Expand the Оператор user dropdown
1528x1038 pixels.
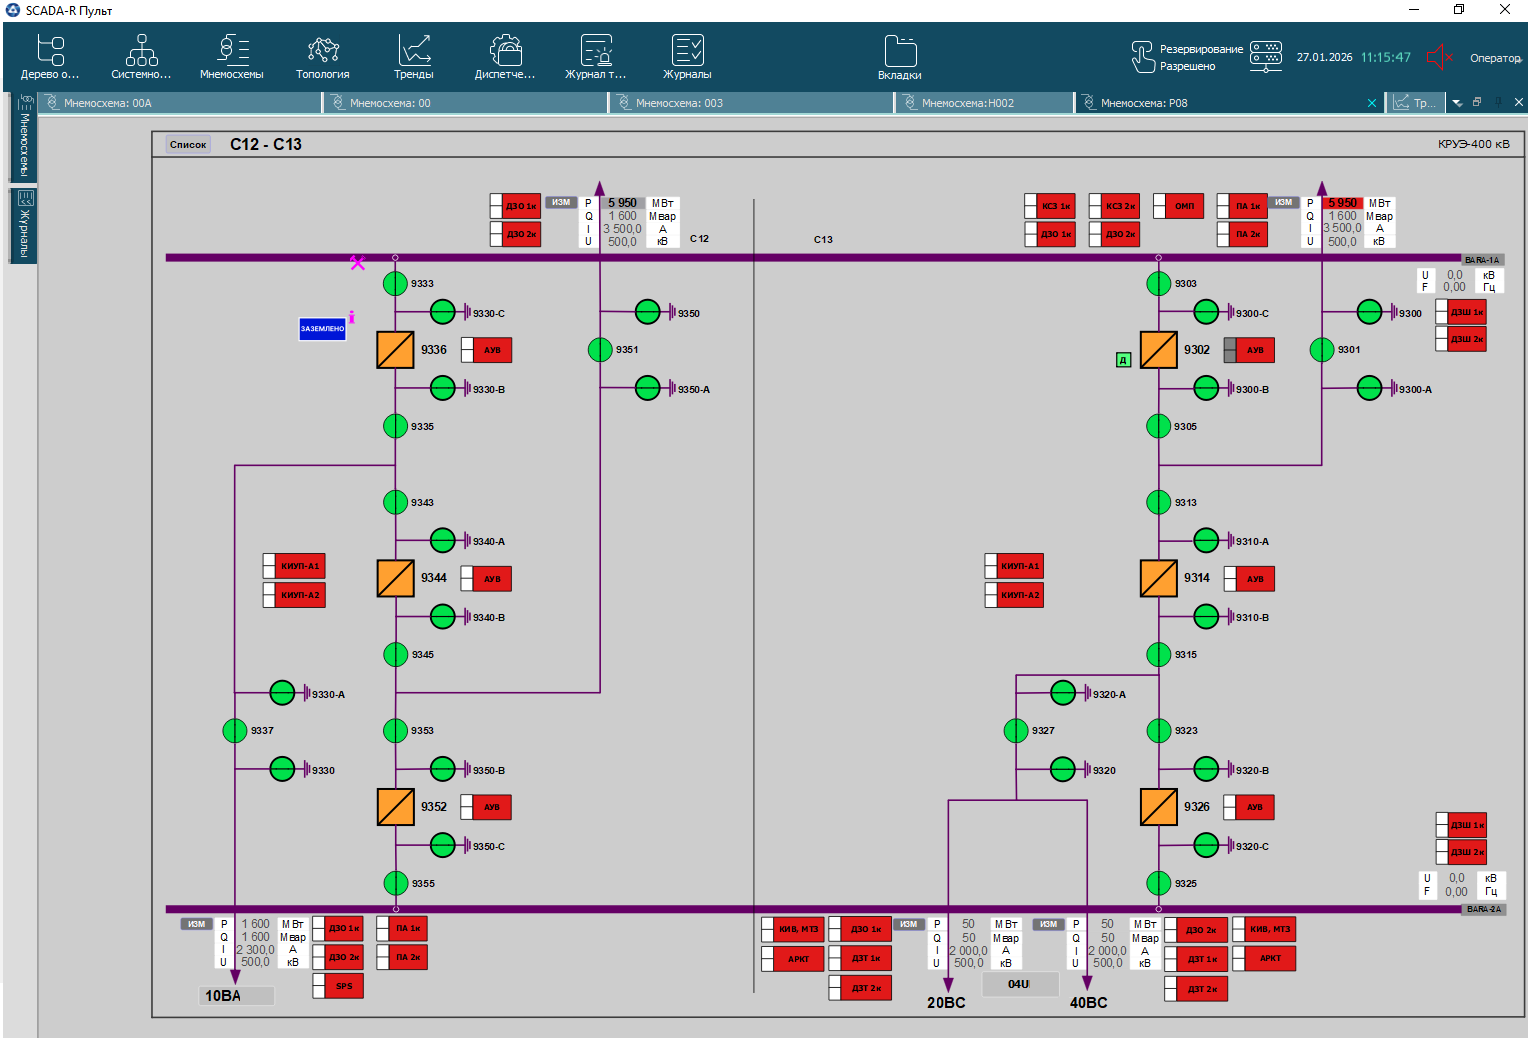coord(1496,58)
